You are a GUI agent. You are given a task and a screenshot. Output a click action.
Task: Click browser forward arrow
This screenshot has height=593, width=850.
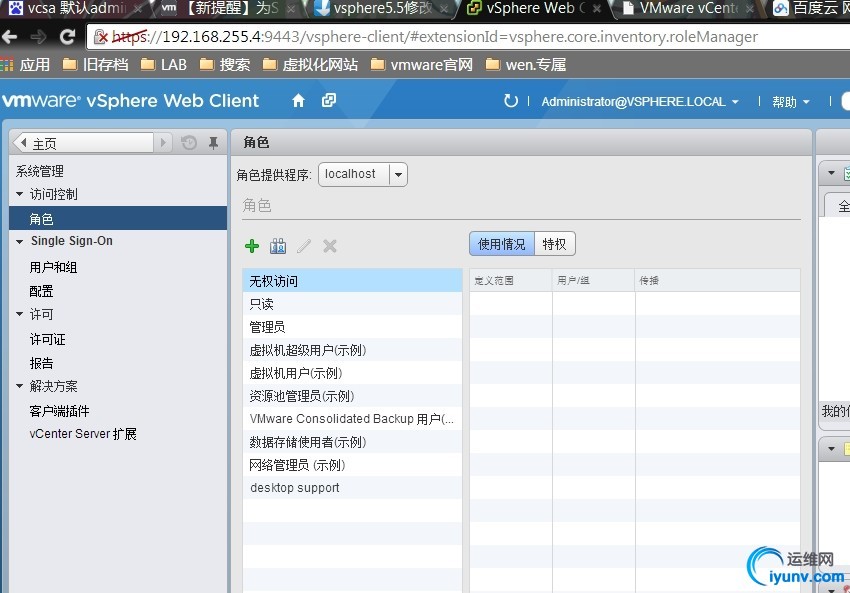[x=38, y=37]
